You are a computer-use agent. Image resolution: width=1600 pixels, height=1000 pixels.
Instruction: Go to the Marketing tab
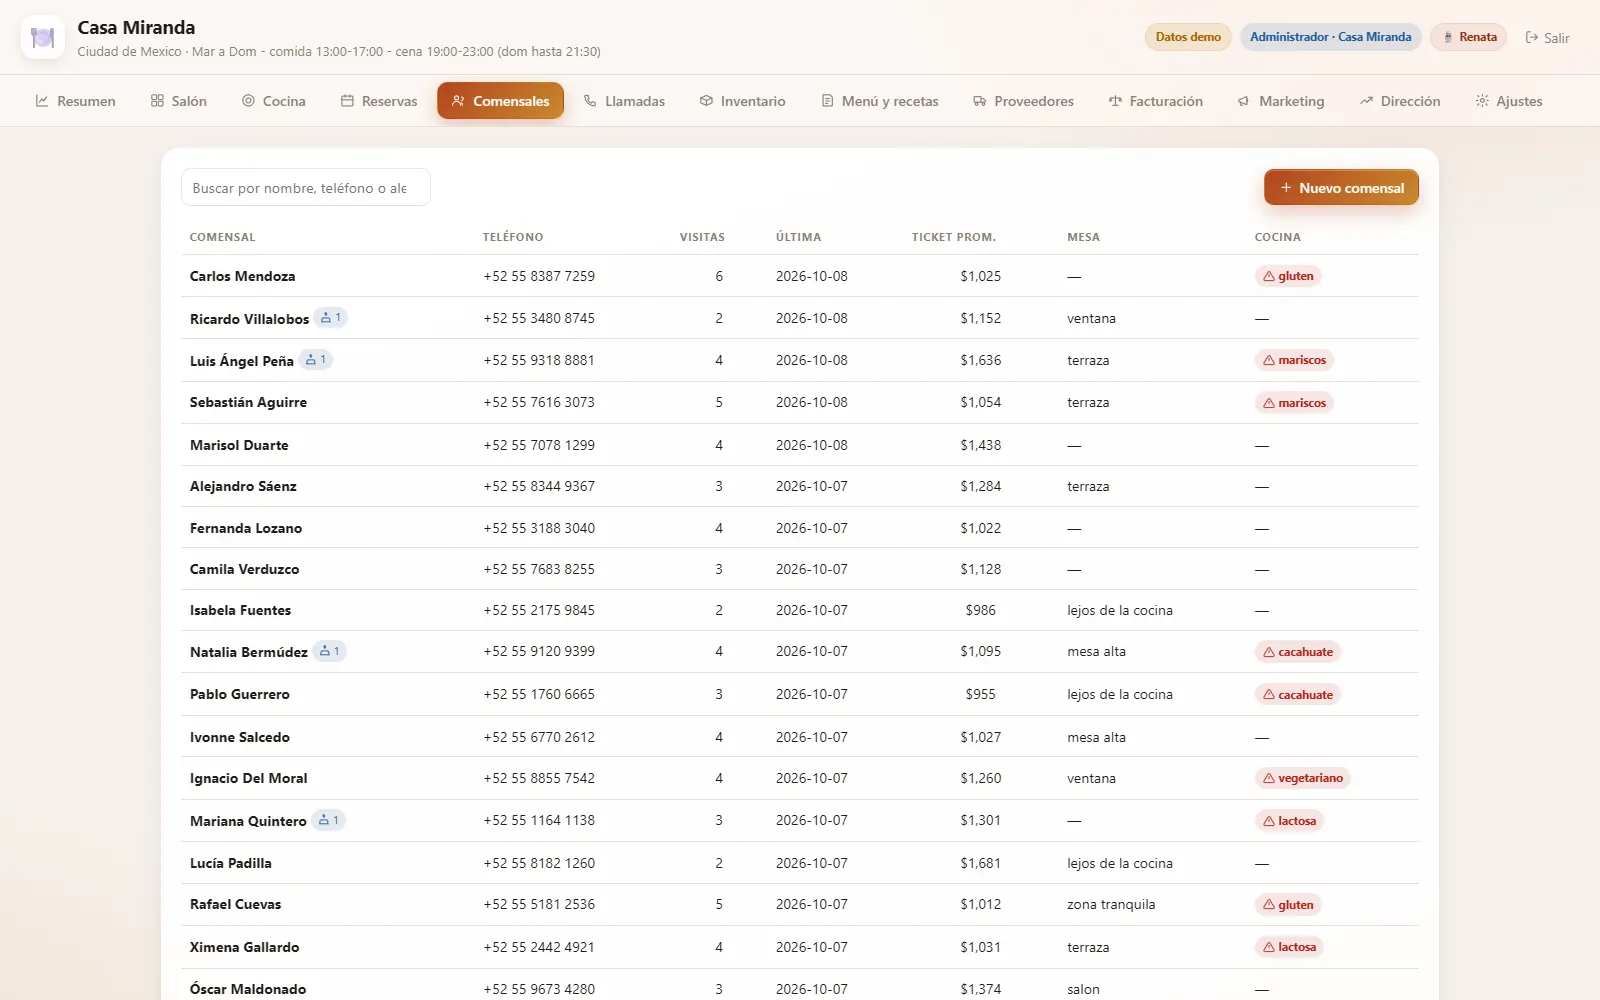coord(1281,101)
